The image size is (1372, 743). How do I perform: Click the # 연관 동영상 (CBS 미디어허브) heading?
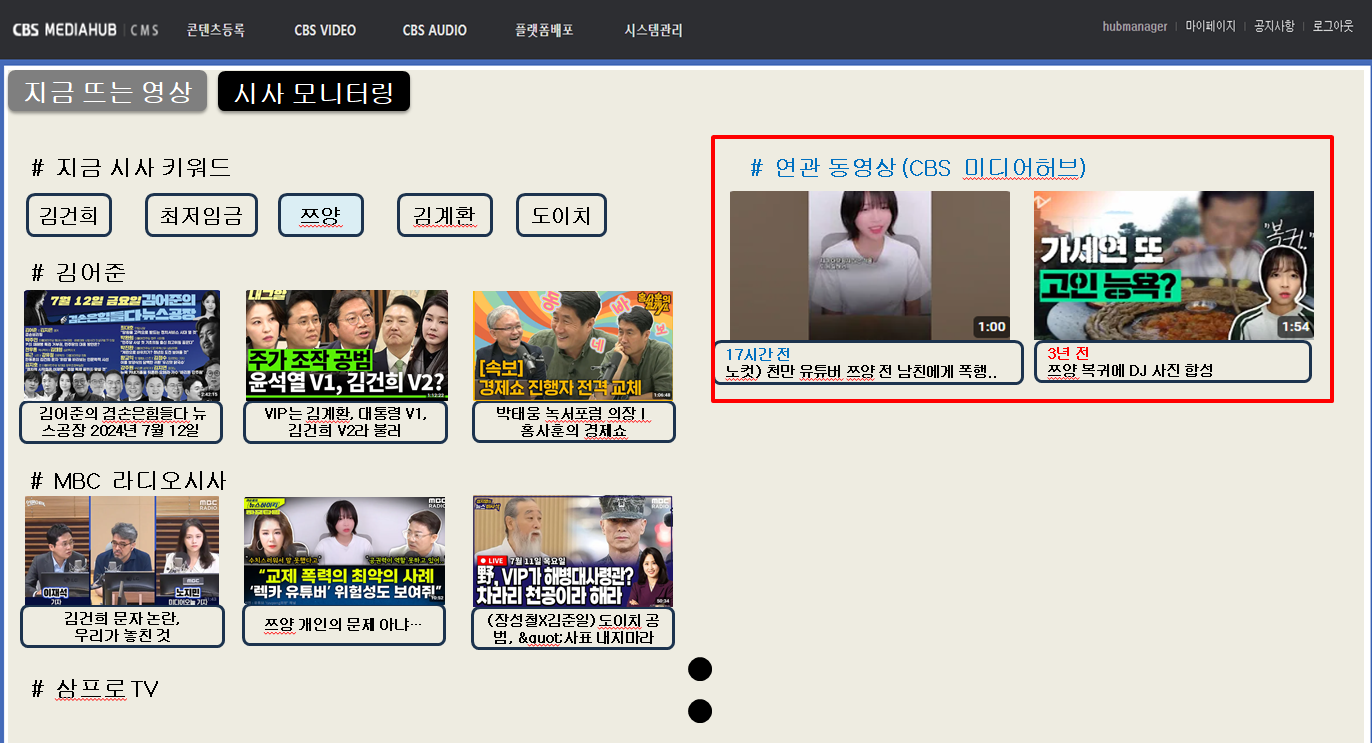918,168
